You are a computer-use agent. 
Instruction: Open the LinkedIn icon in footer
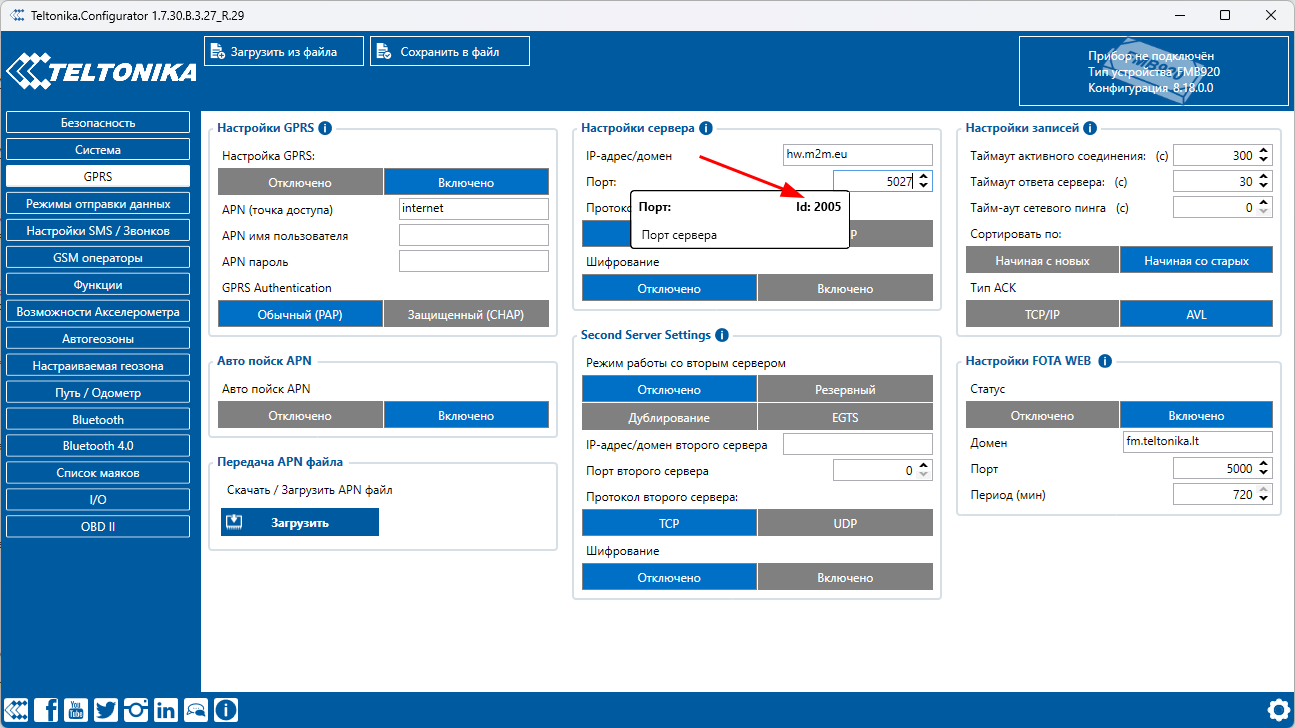(166, 710)
